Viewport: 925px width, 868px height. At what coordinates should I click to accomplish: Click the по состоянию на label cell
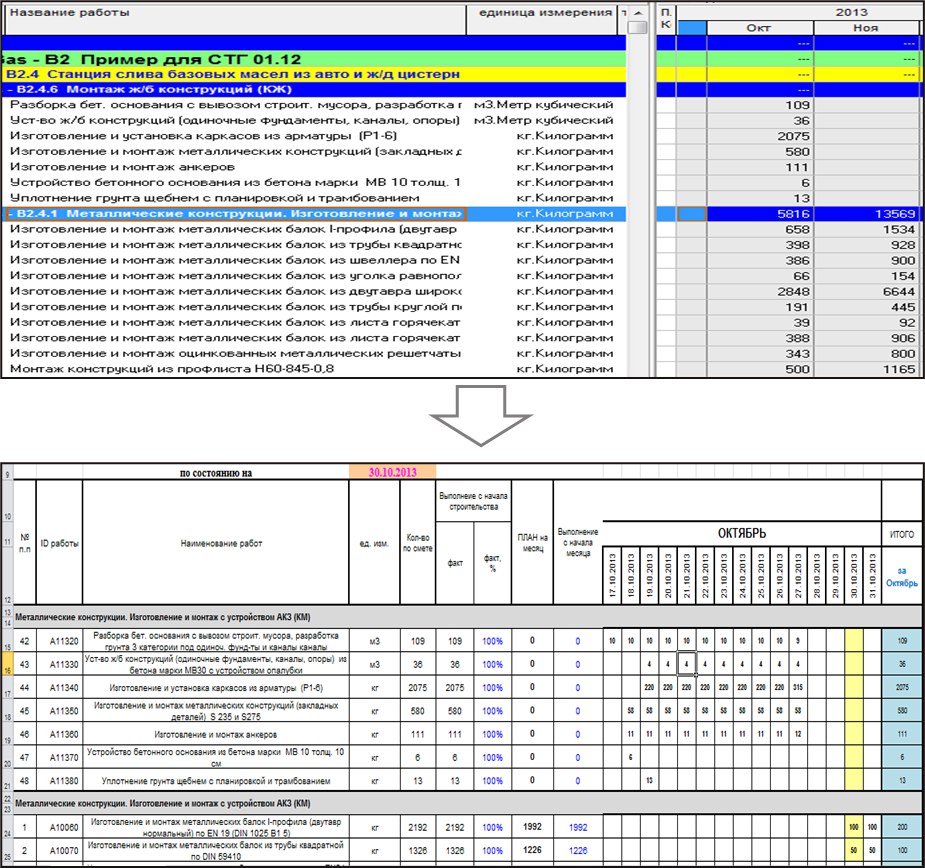[216, 473]
